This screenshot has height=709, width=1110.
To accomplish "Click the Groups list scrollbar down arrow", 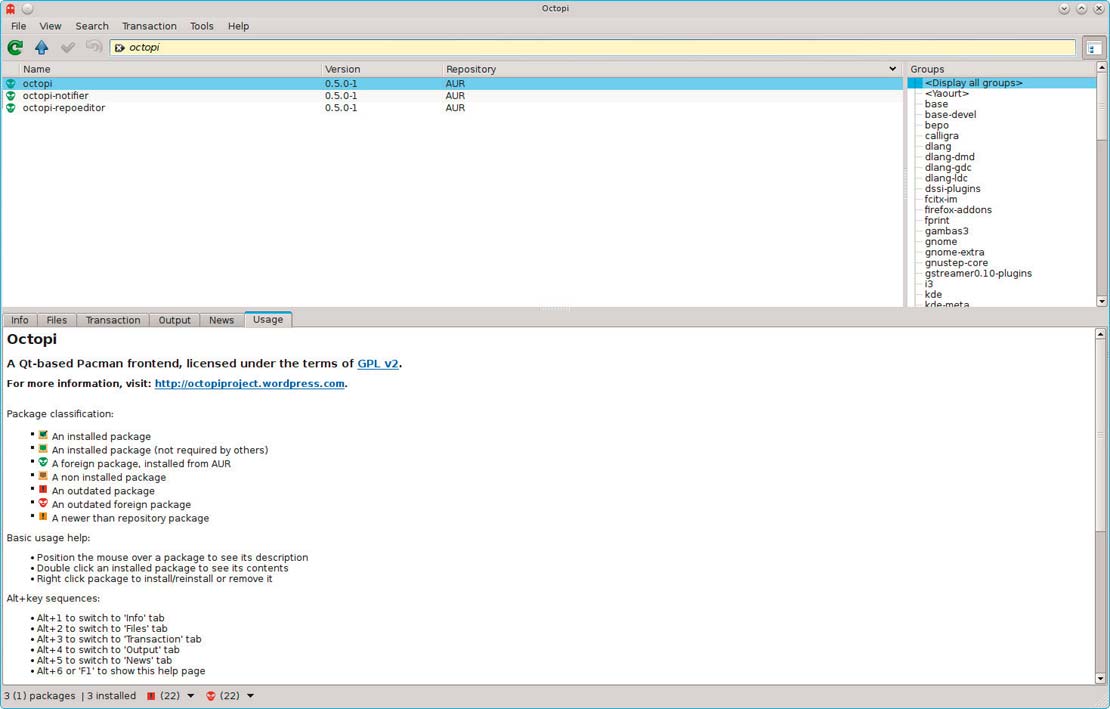I will [x=1102, y=301].
